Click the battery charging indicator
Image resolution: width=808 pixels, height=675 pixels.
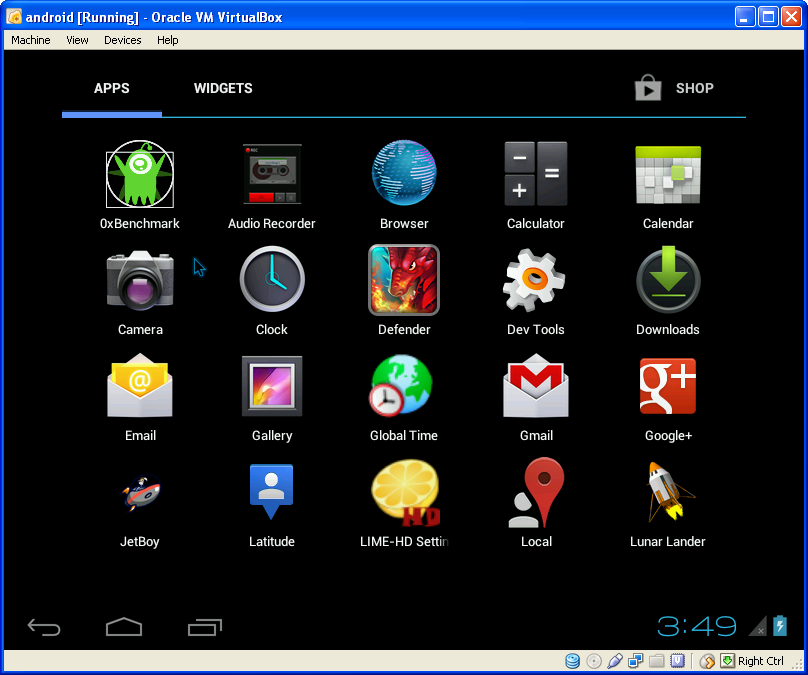(780, 626)
